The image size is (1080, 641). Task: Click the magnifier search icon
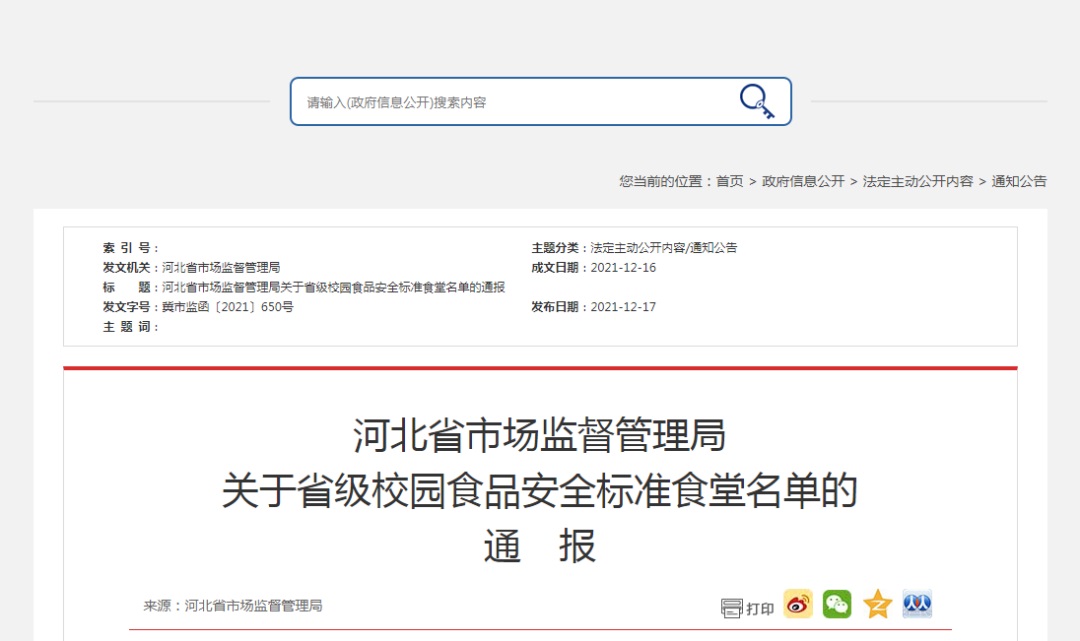pyautogui.click(x=757, y=101)
